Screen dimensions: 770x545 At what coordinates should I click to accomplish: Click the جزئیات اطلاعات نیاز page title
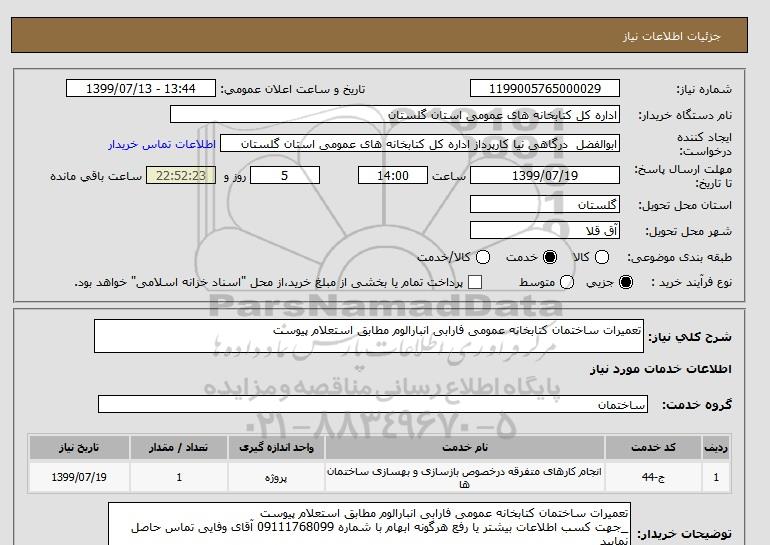coord(671,36)
